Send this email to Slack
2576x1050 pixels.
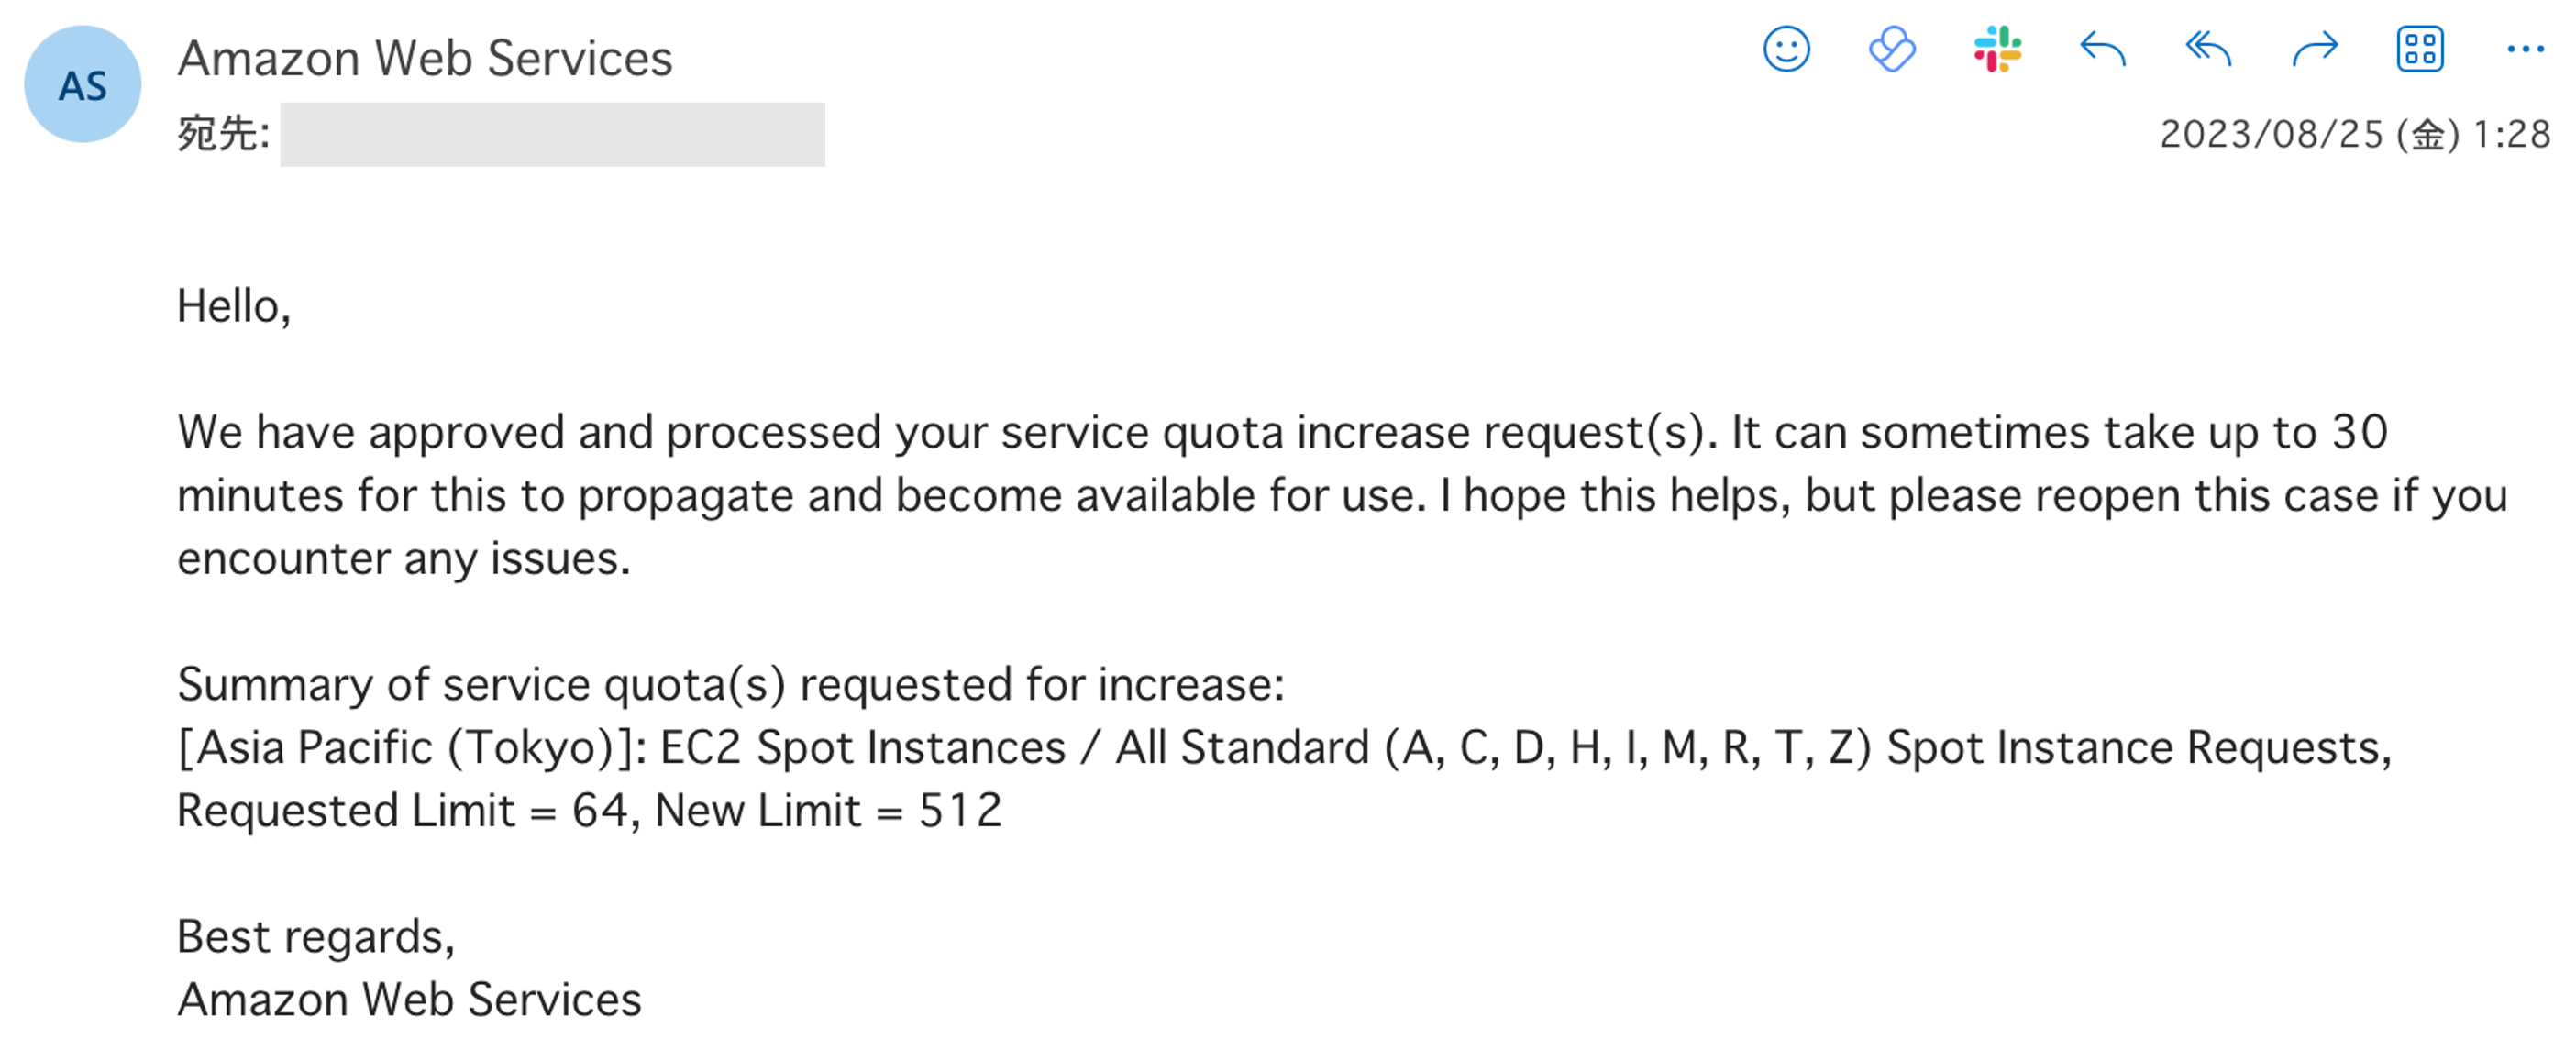click(x=1998, y=49)
